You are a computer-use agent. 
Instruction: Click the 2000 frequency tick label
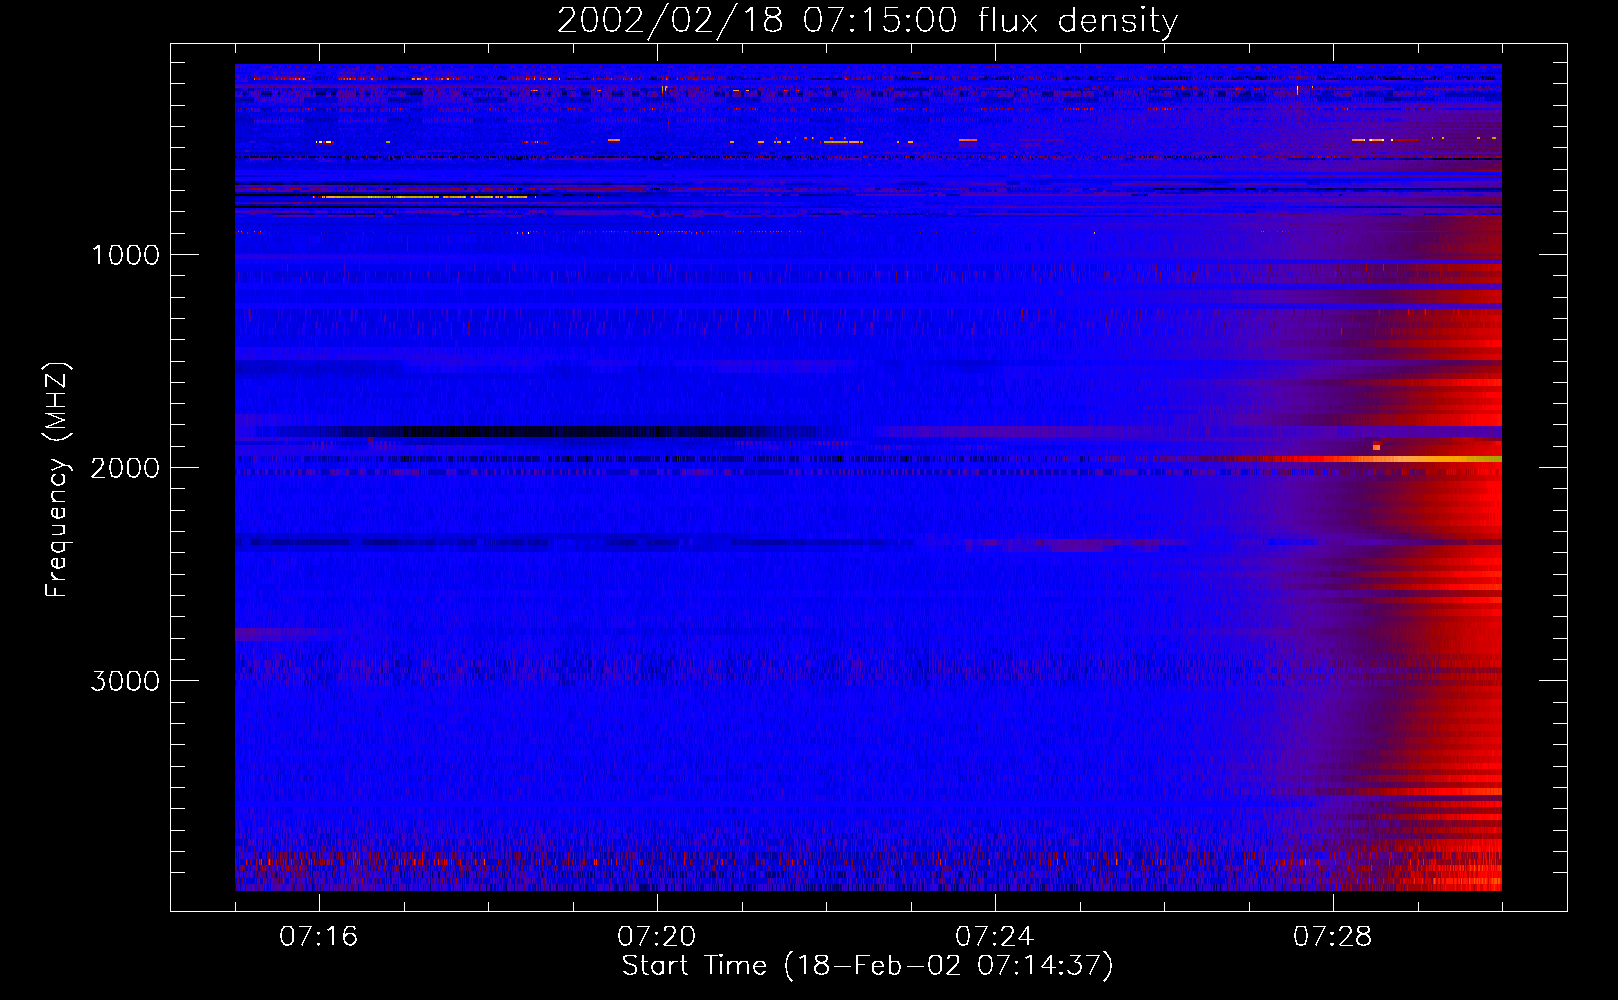pyautogui.click(x=126, y=468)
